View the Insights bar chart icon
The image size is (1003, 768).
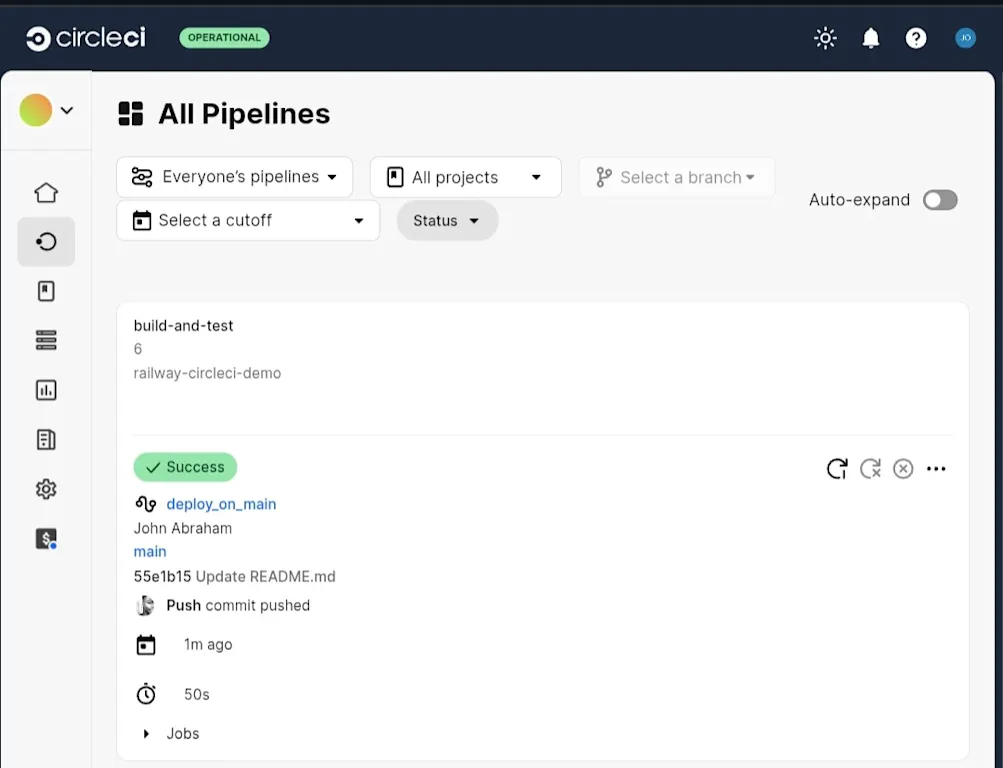point(45,389)
